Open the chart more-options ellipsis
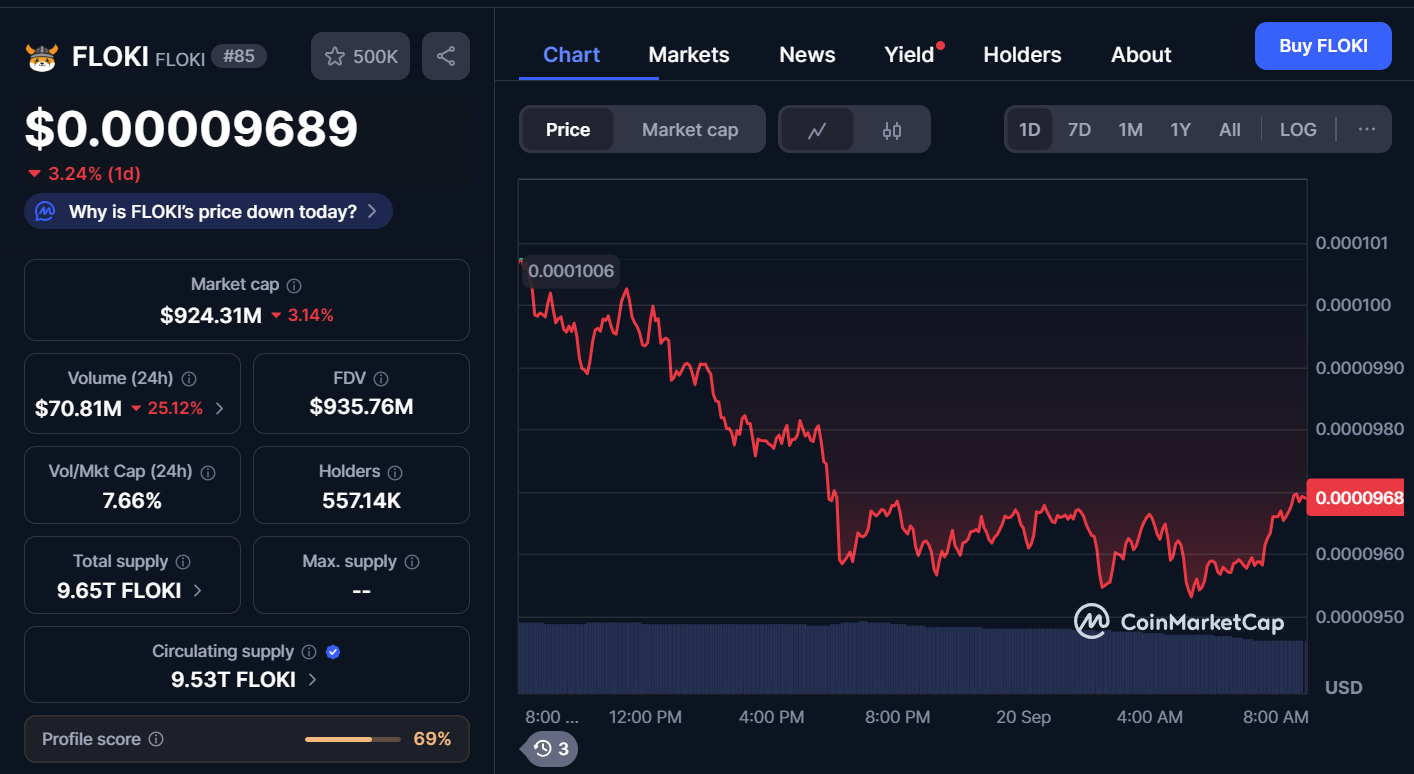 pos(1367,130)
